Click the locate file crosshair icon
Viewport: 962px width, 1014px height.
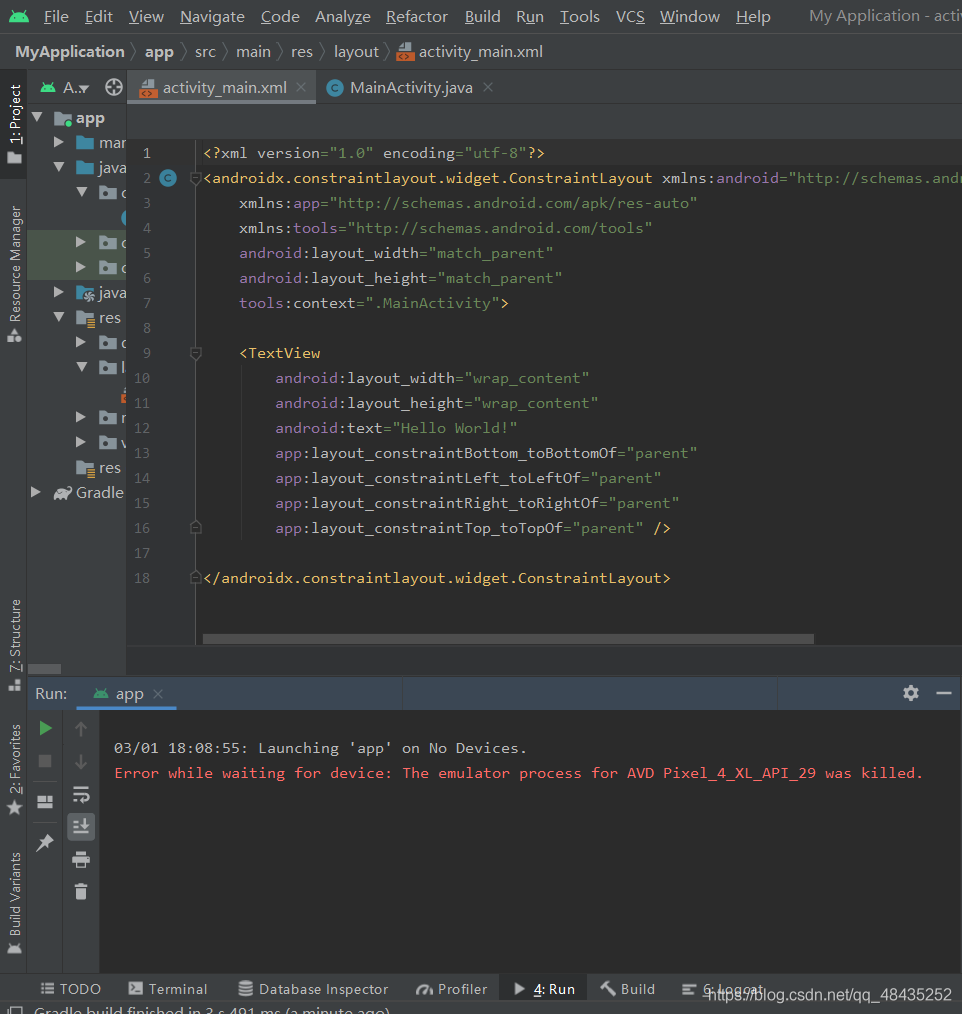point(114,87)
